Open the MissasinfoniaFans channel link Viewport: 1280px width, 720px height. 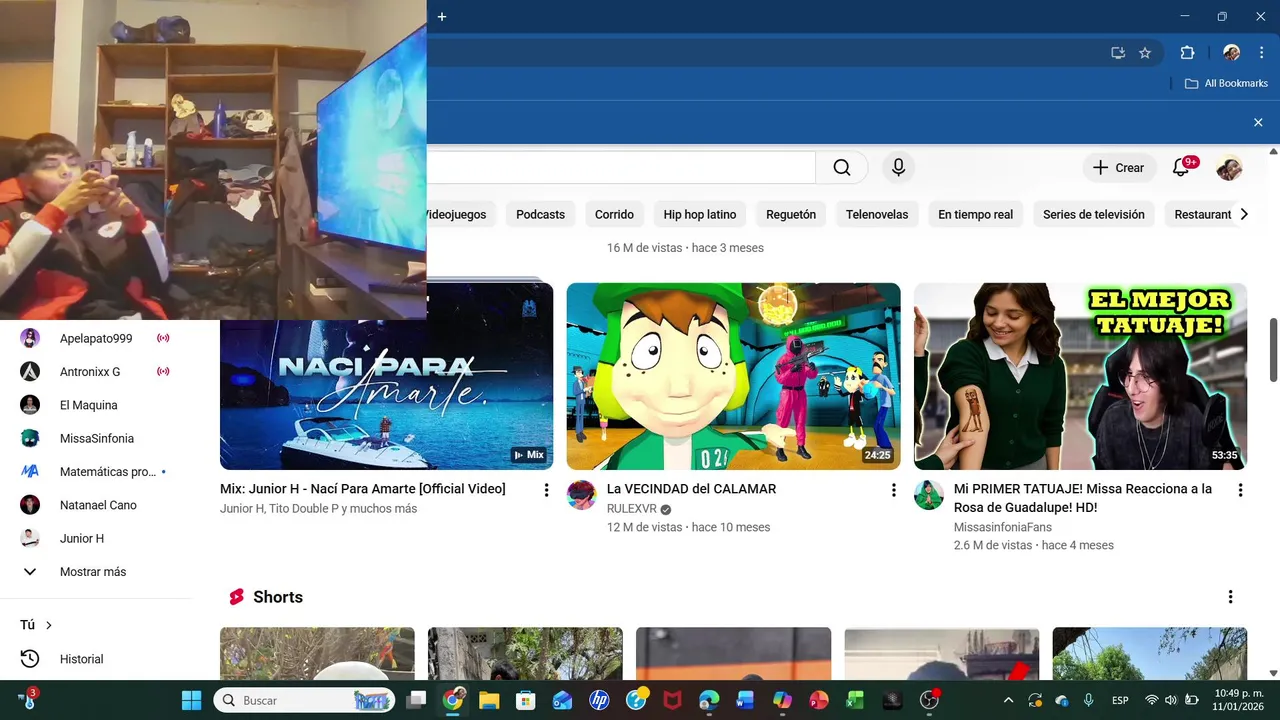pyautogui.click(x=1003, y=527)
